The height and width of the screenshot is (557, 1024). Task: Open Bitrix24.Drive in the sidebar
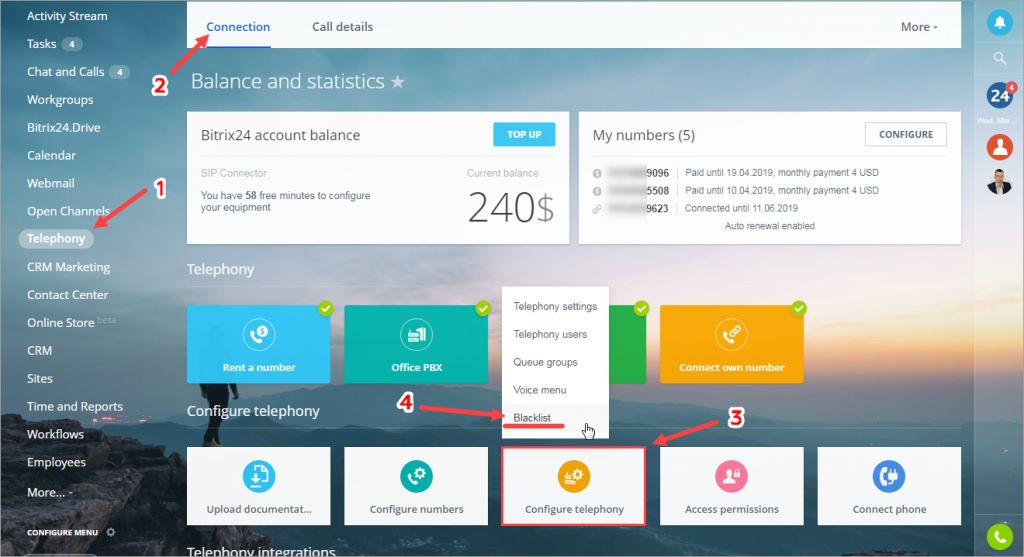(63, 127)
